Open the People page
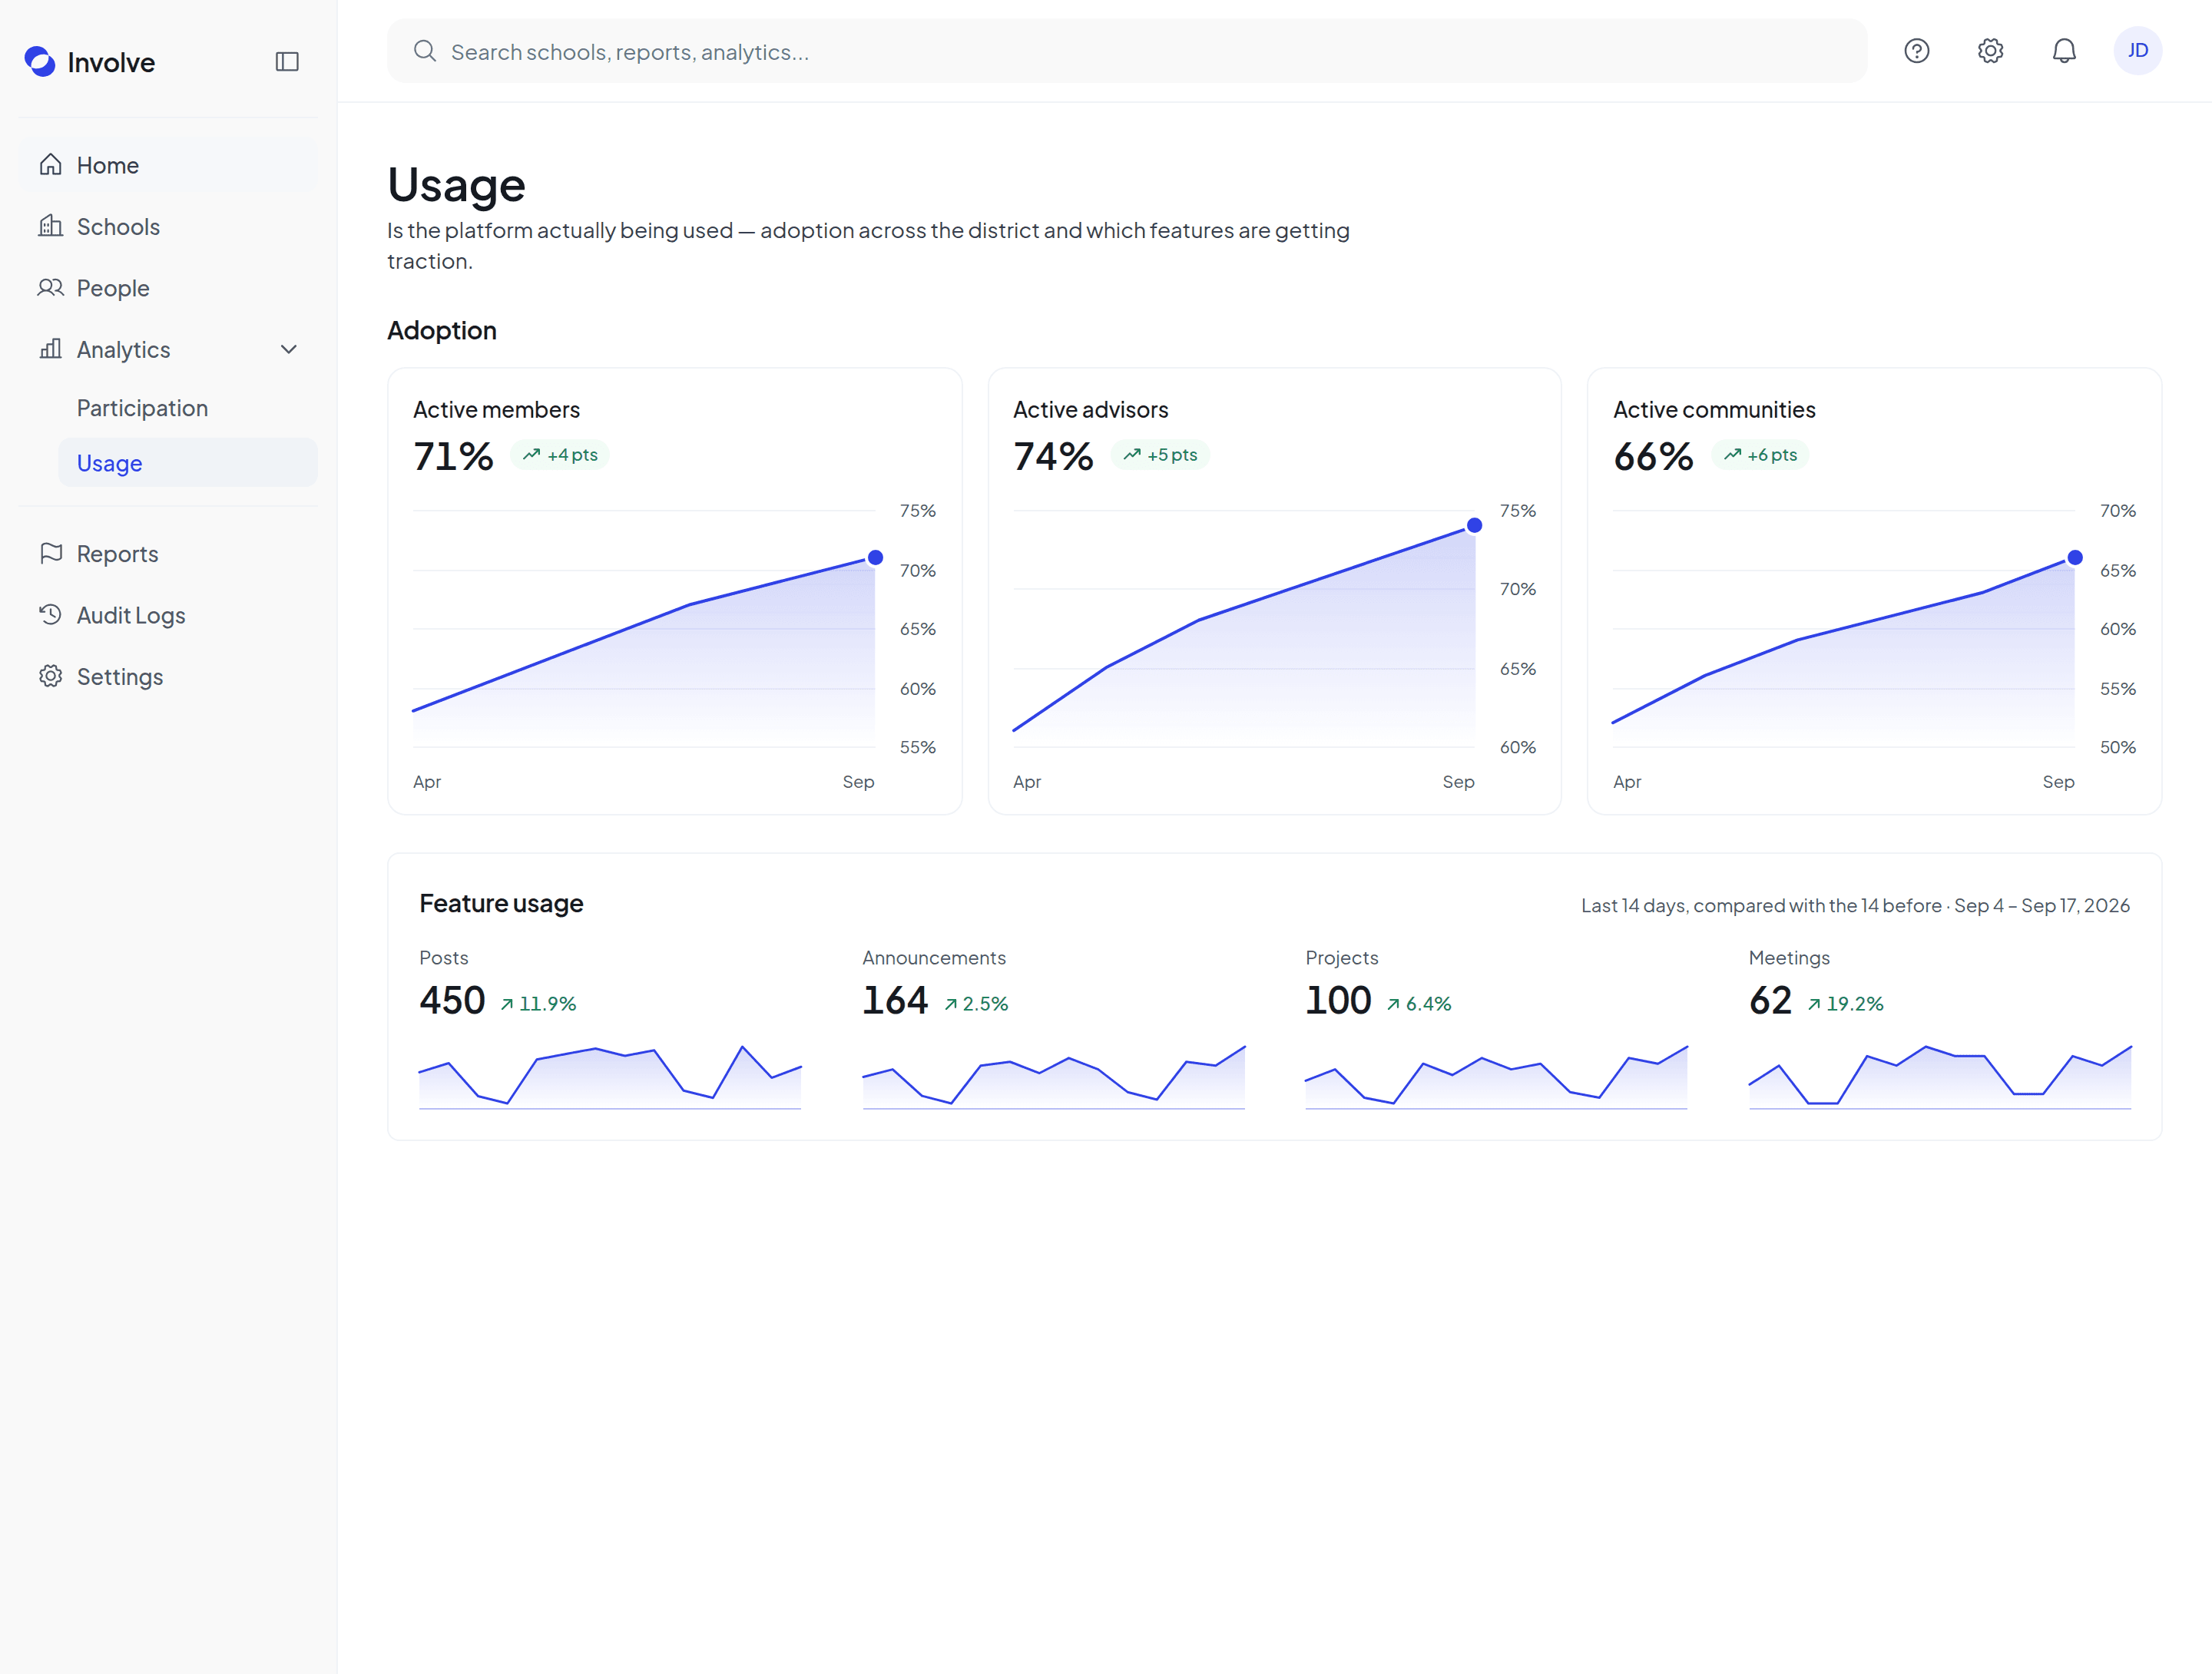2212x1674 pixels. pyautogui.click(x=168, y=288)
